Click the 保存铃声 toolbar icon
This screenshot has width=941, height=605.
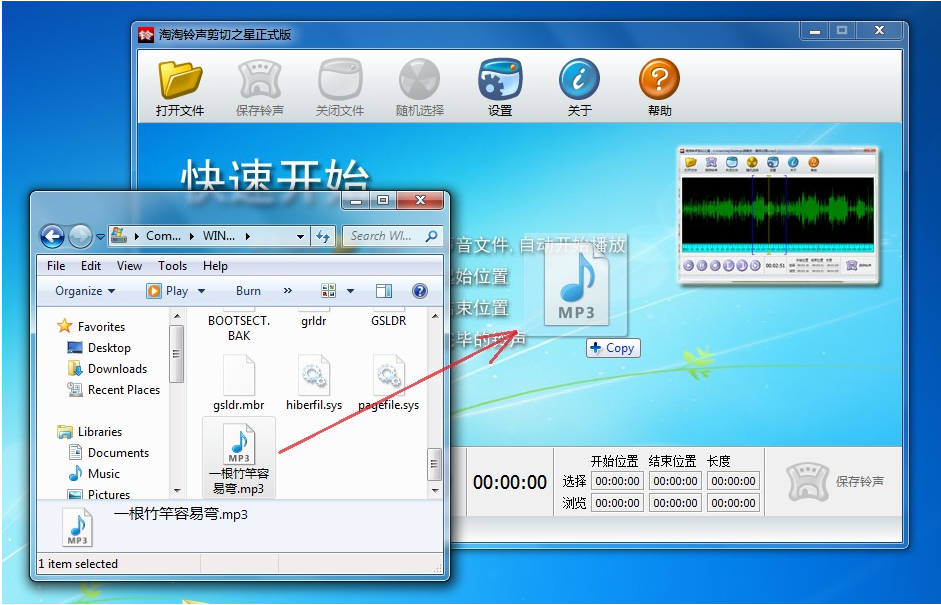259,80
